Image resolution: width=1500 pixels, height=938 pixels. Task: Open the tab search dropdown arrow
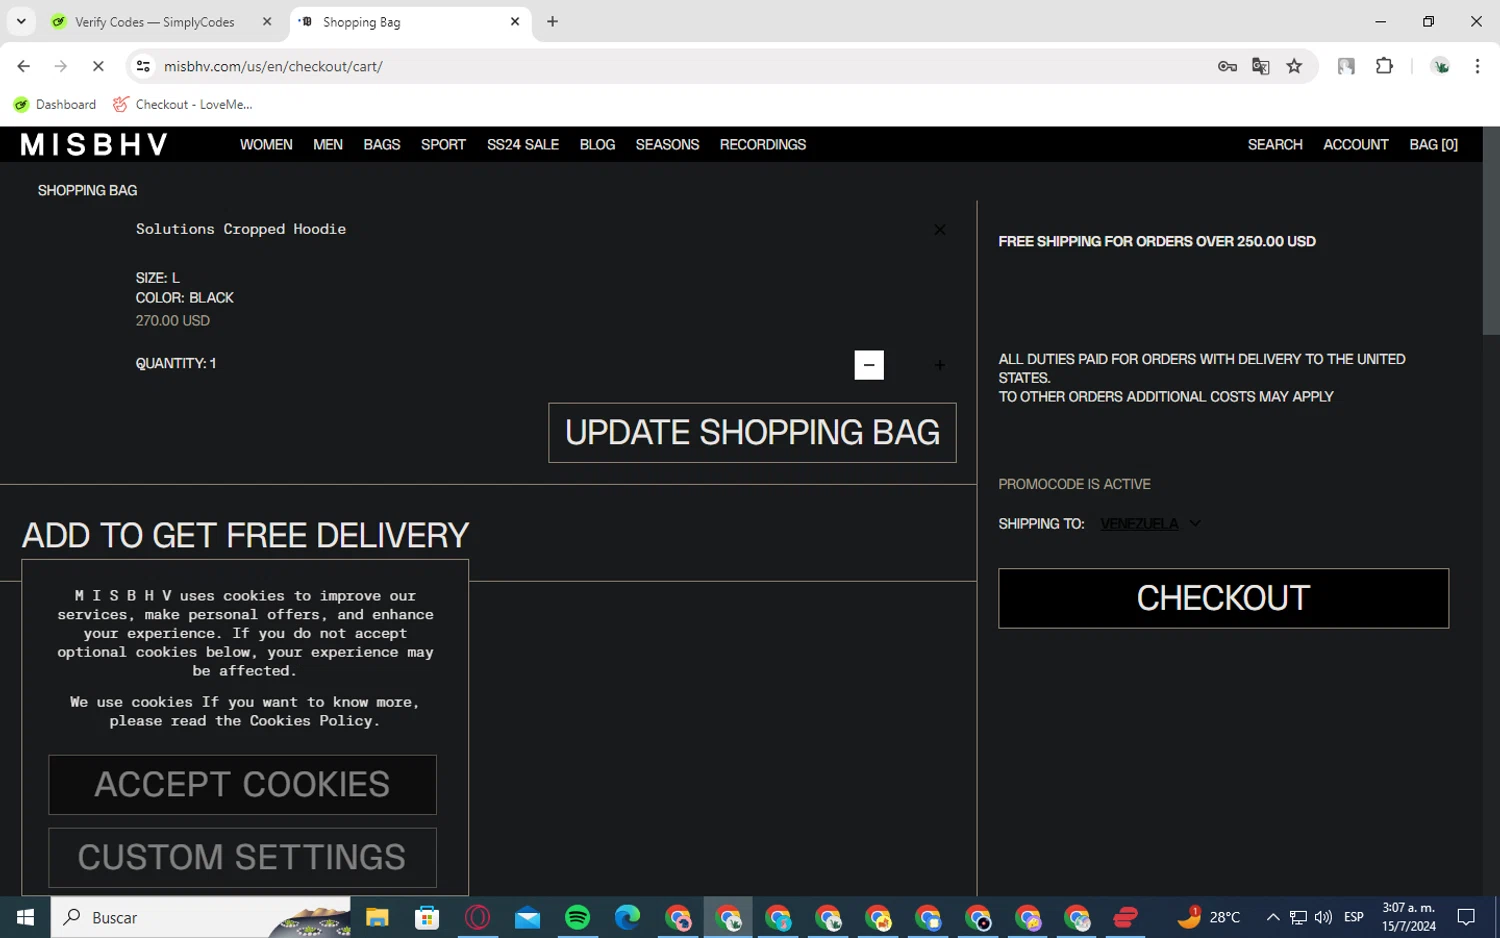click(x=21, y=22)
